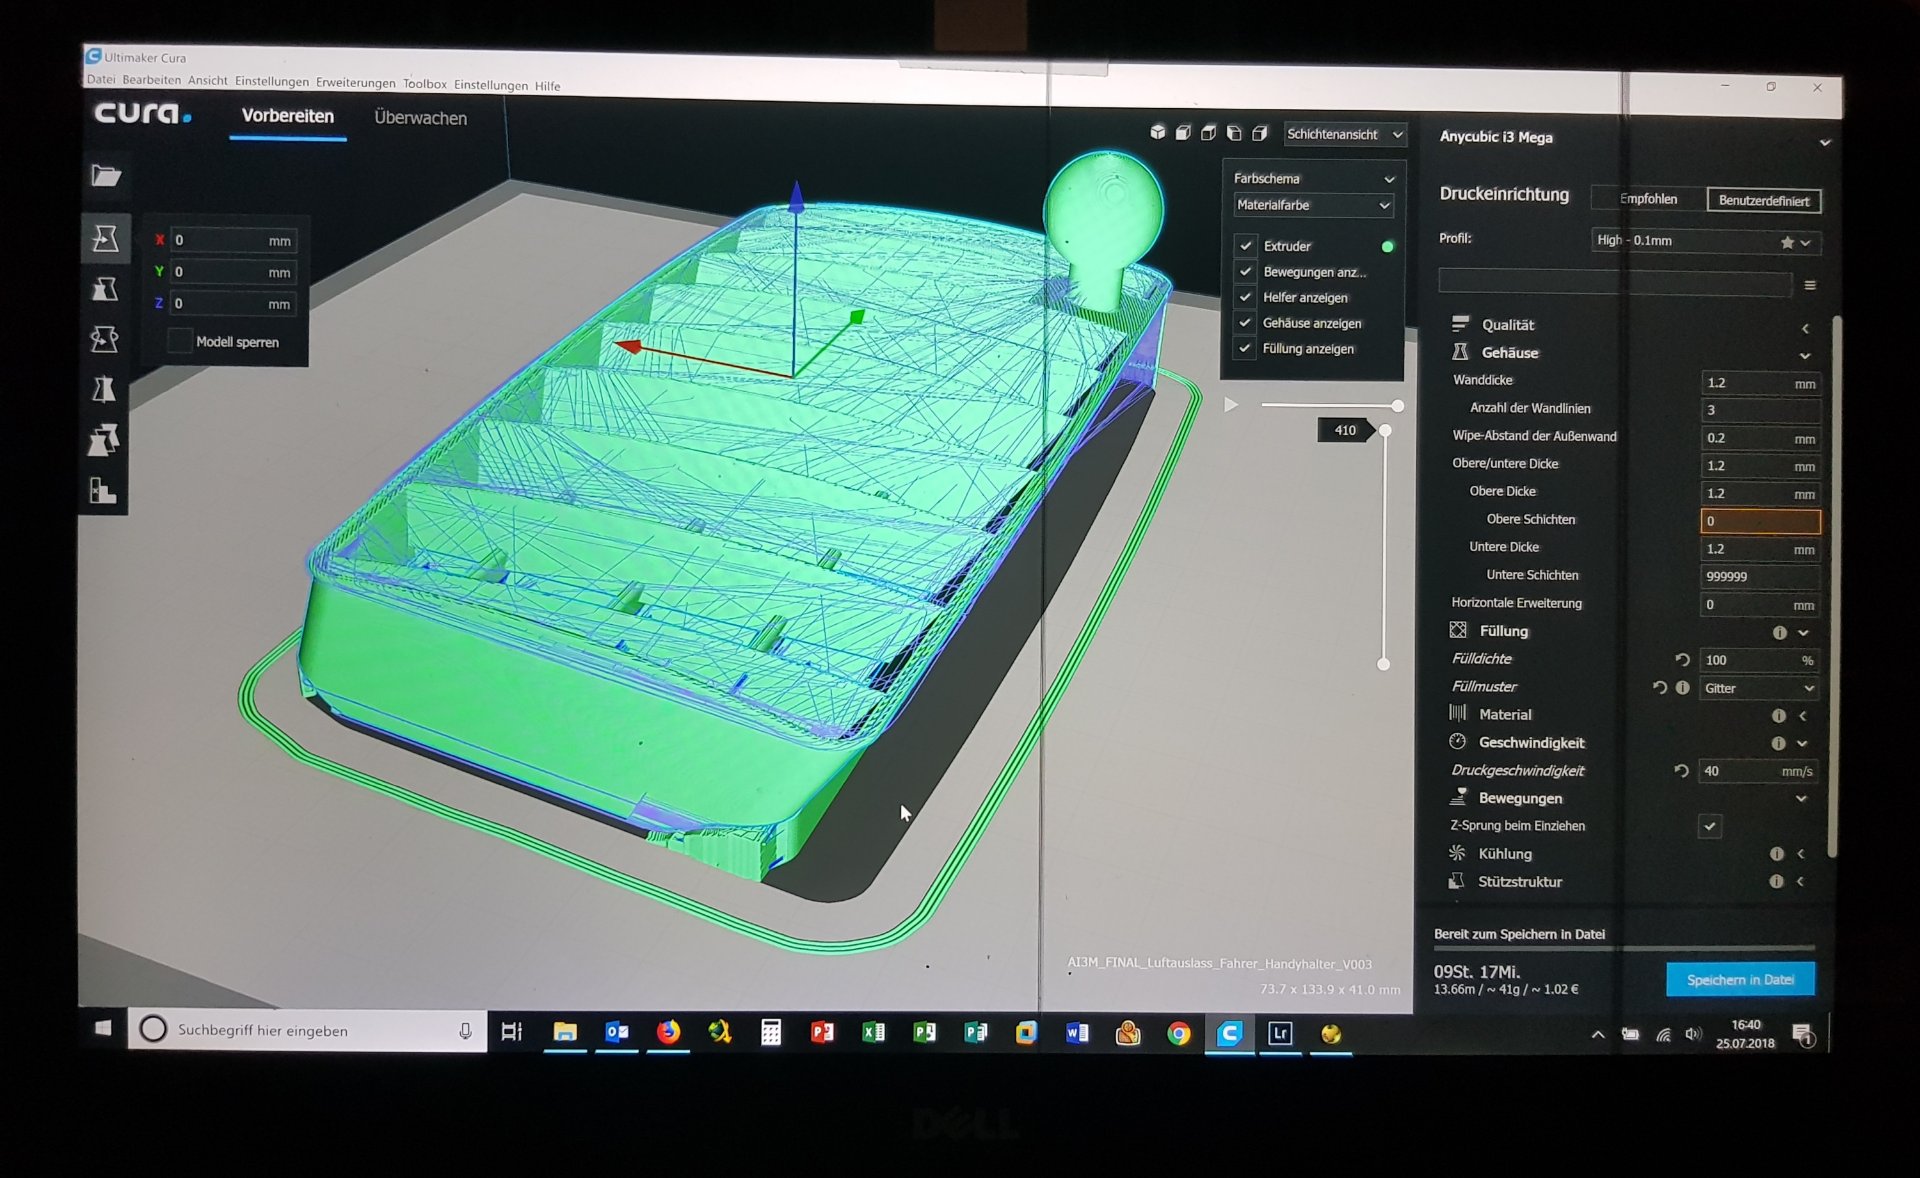The image size is (1920, 1178).
Task: Click Speichern in Datei button
Action: tap(1741, 979)
